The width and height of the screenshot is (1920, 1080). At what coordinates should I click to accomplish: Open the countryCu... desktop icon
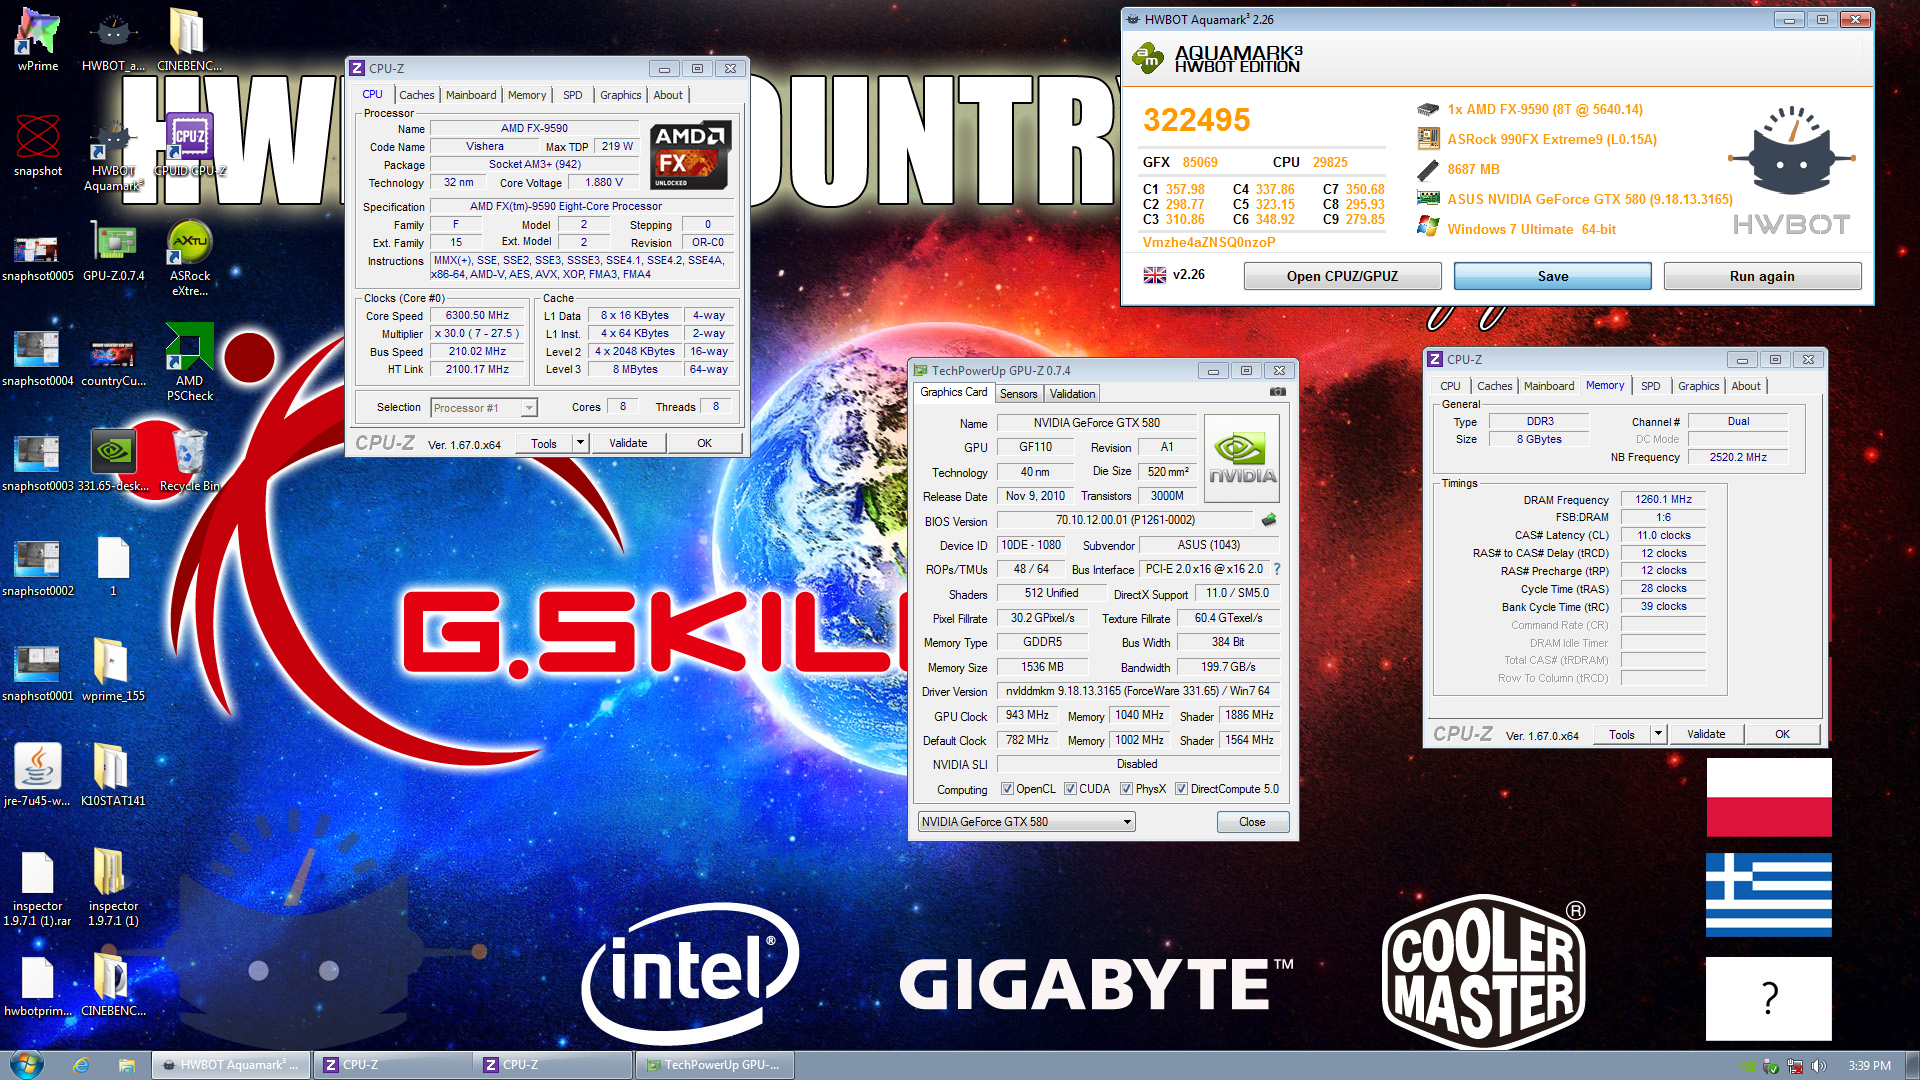click(x=113, y=357)
